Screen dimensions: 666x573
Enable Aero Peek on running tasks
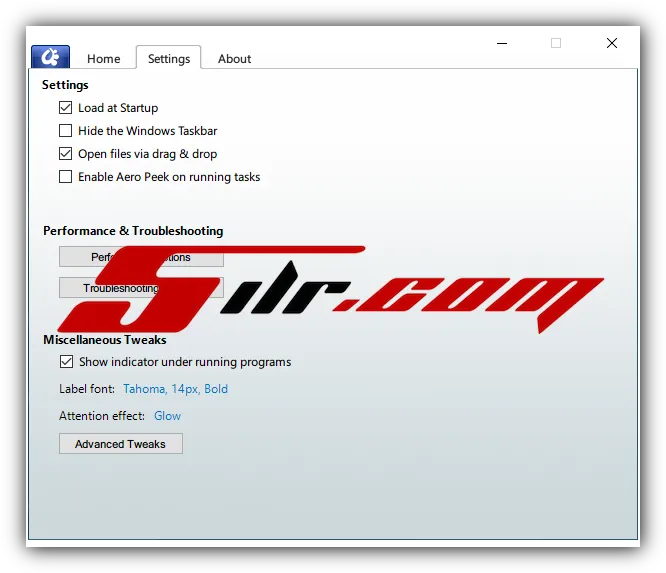coord(65,177)
